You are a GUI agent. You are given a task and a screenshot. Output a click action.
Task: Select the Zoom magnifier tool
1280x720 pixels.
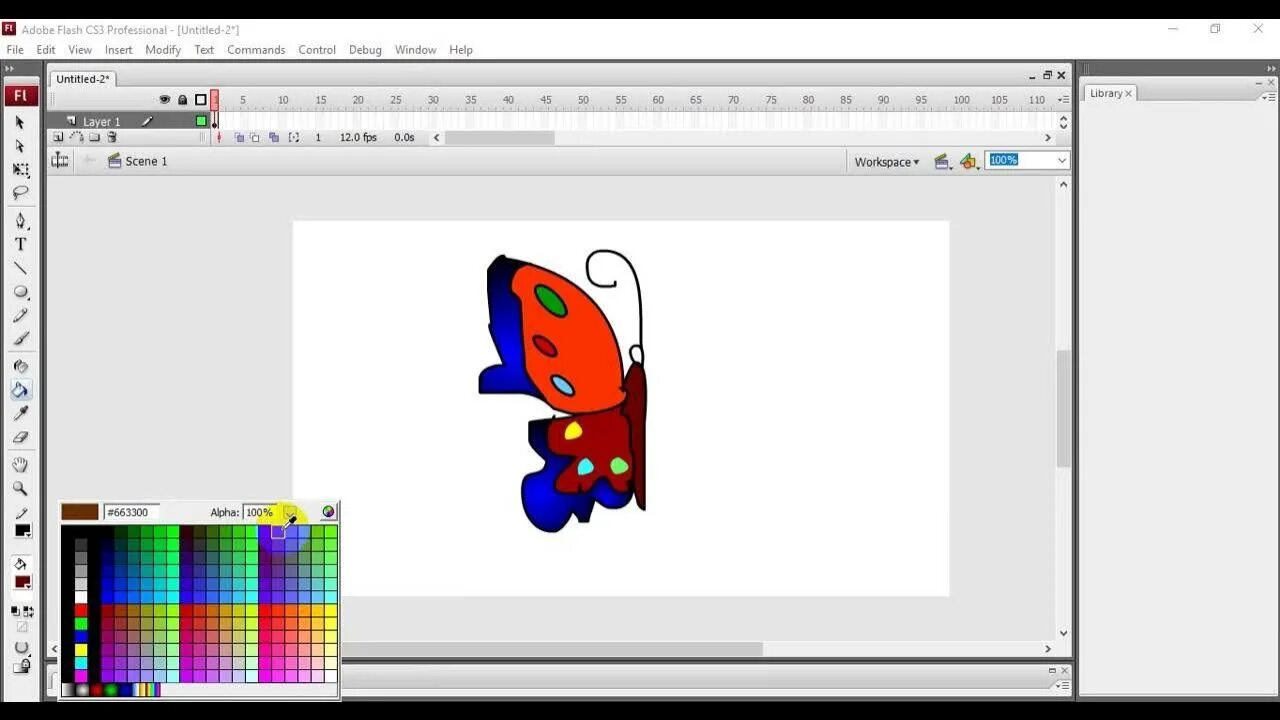point(20,489)
